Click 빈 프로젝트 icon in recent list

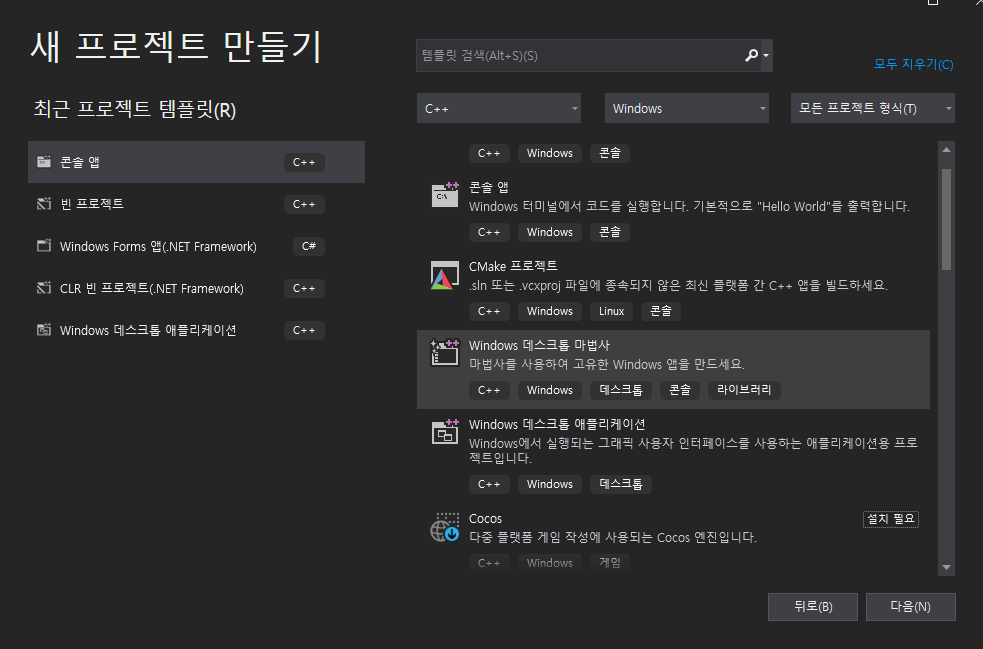point(44,204)
